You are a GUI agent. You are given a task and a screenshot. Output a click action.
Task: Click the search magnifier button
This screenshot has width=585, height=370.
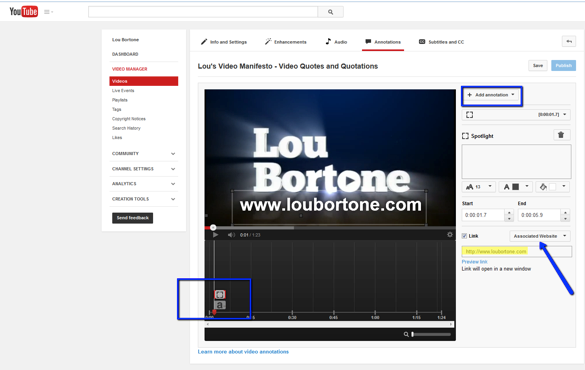tap(330, 12)
